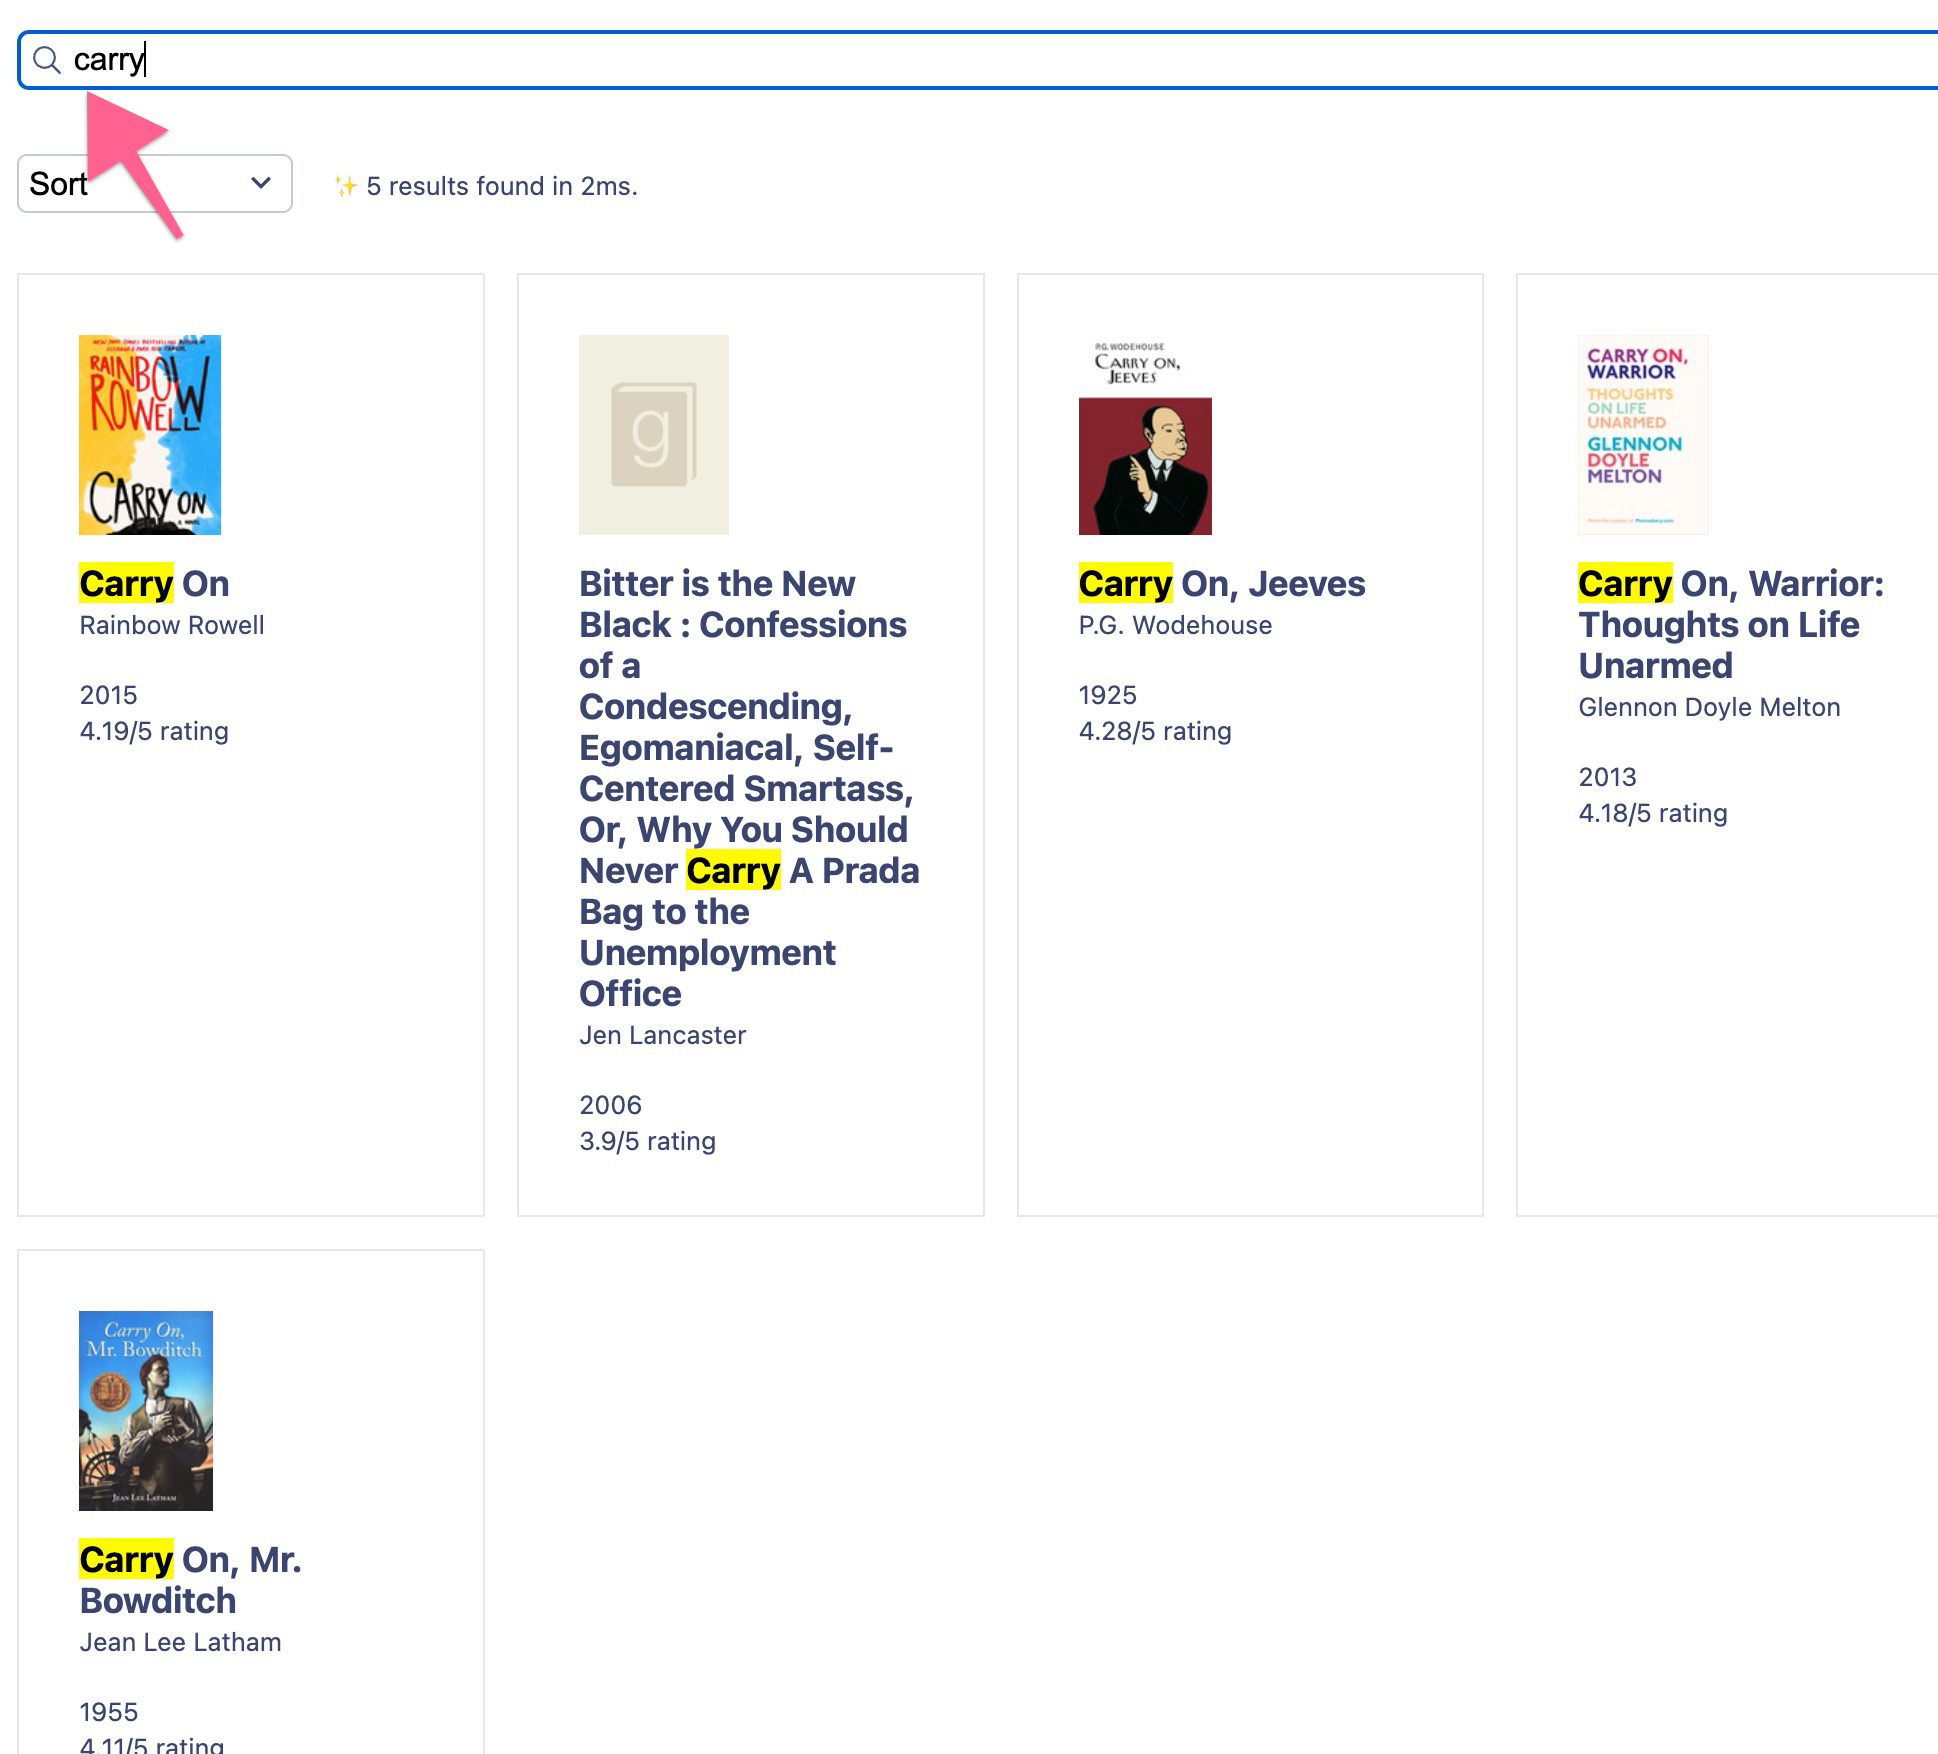
Task: Click the '4.19/5 rating' text
Action: pos(154,731)
